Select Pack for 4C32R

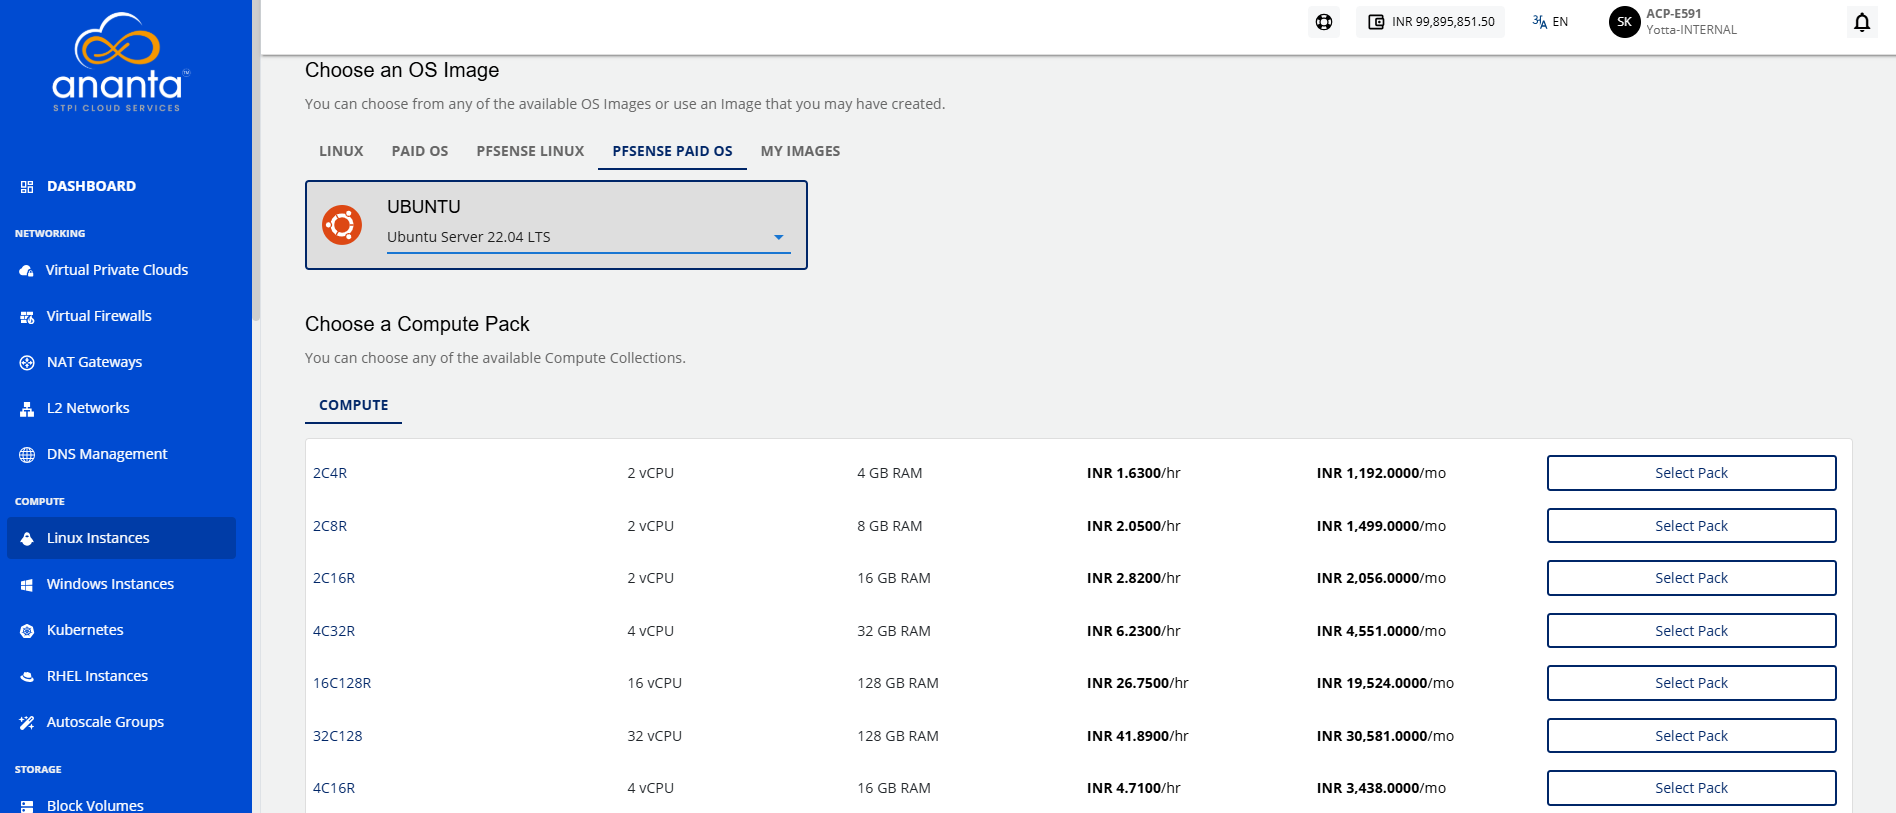[x=1691, y=631]
